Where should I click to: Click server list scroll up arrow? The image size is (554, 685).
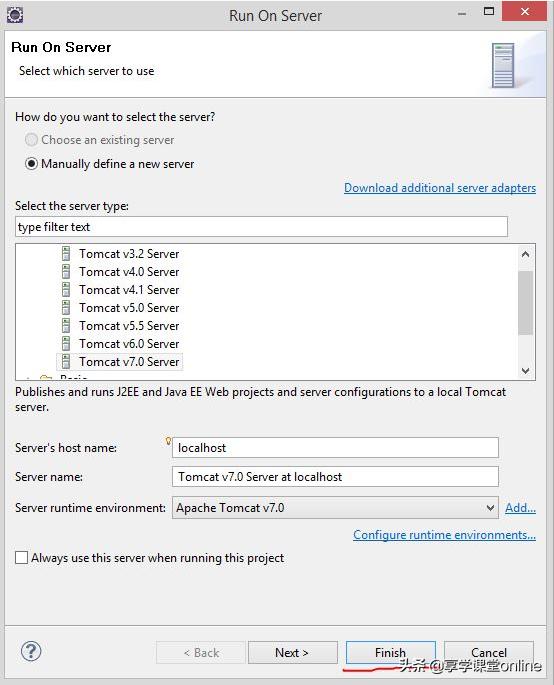526,254
